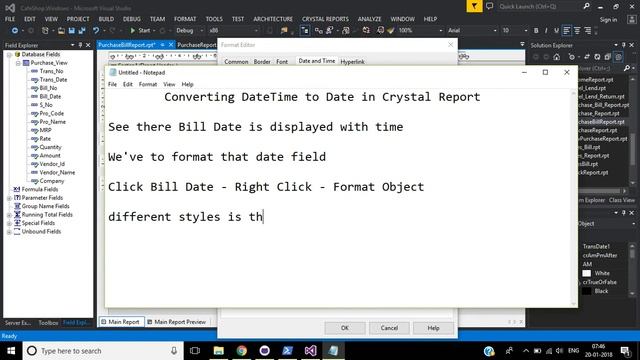This screenshot has width=640, height=360.
Task: Toggle Bold formatting in toolbar
Action: (x=536, y=31)
